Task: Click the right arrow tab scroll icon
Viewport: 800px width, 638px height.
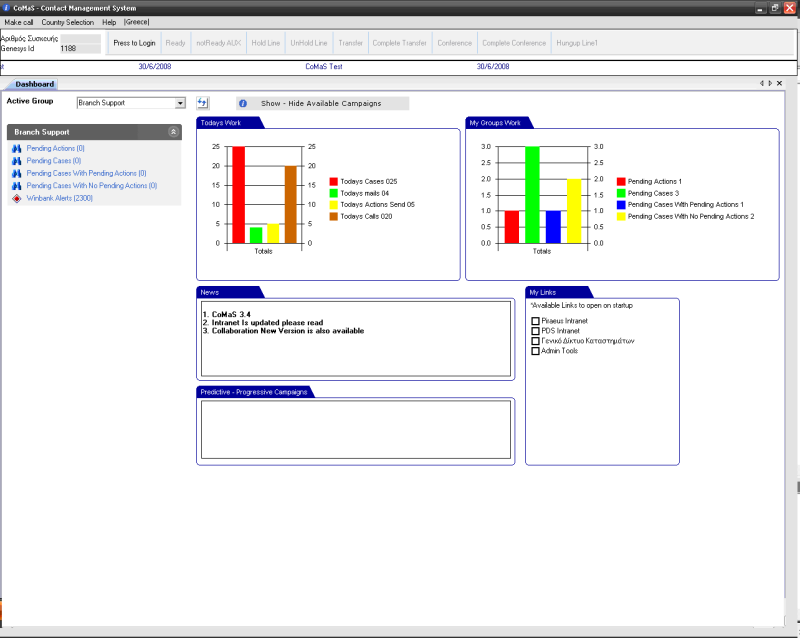Action: (x=770, y=83)
